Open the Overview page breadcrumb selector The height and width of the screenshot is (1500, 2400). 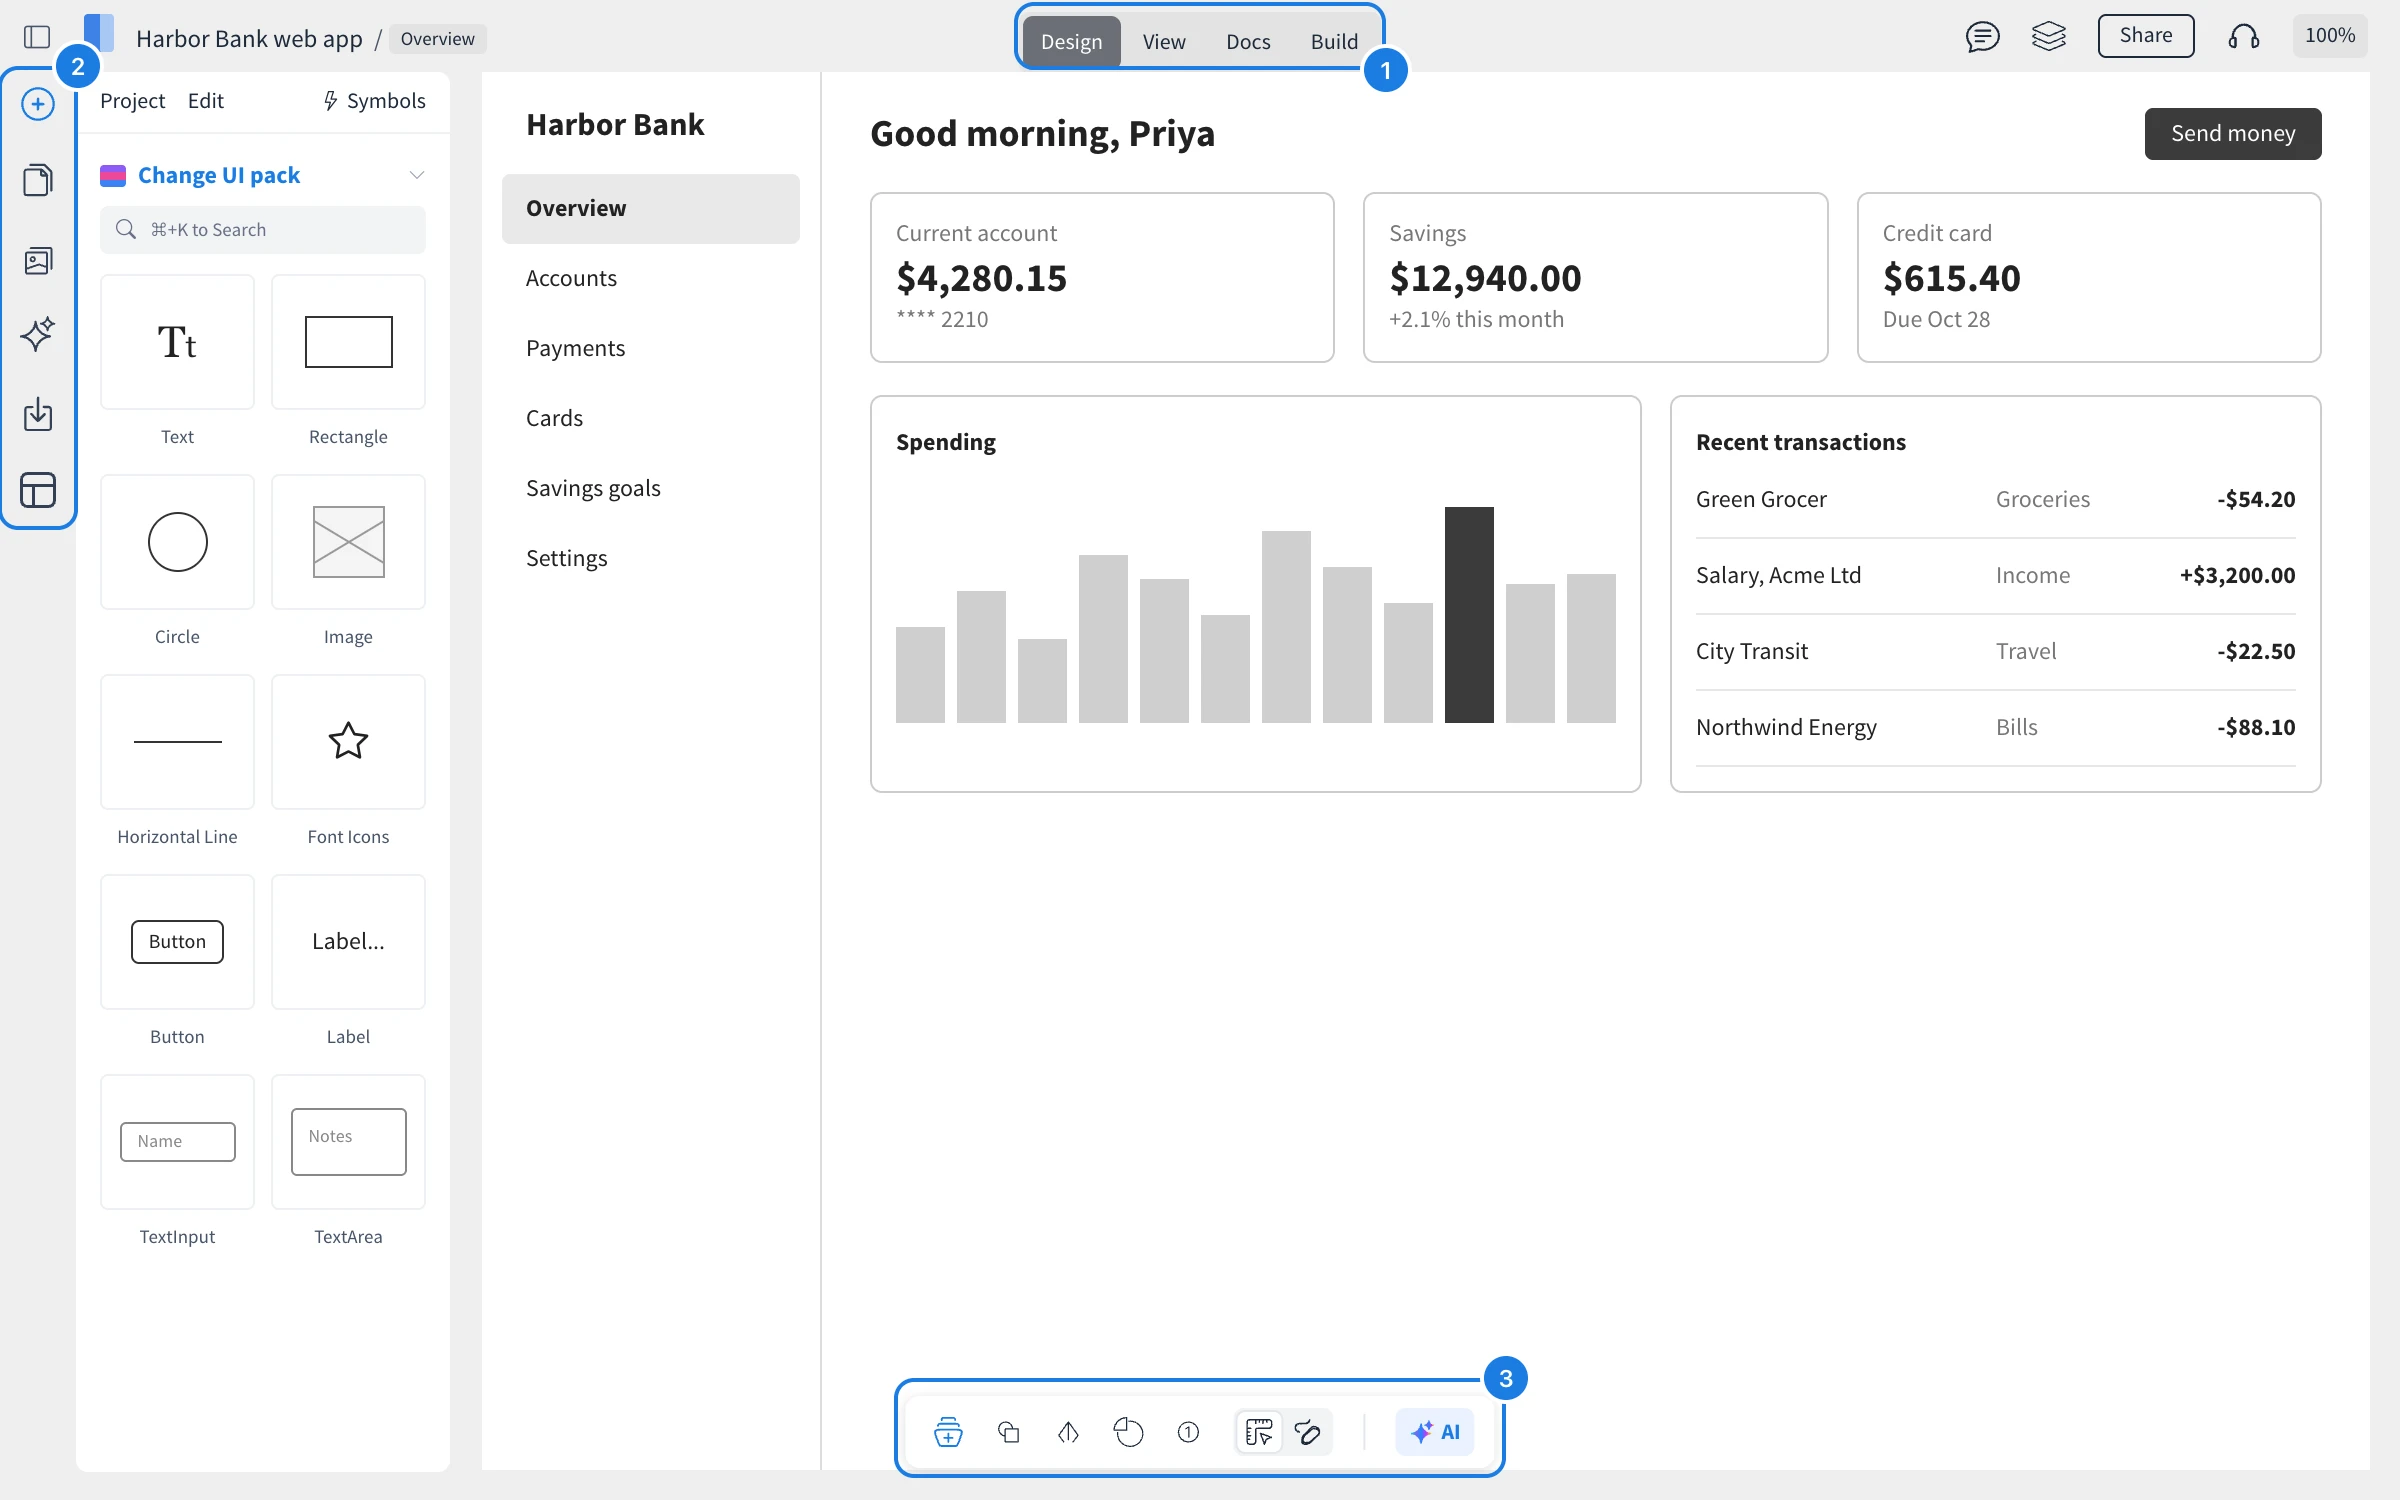[438, 38]
